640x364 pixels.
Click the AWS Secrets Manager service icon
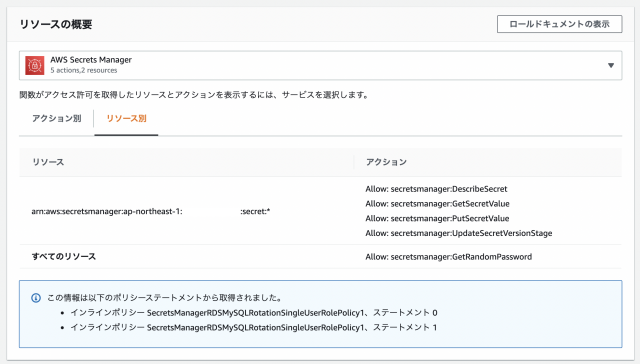(x=35, y=65)
